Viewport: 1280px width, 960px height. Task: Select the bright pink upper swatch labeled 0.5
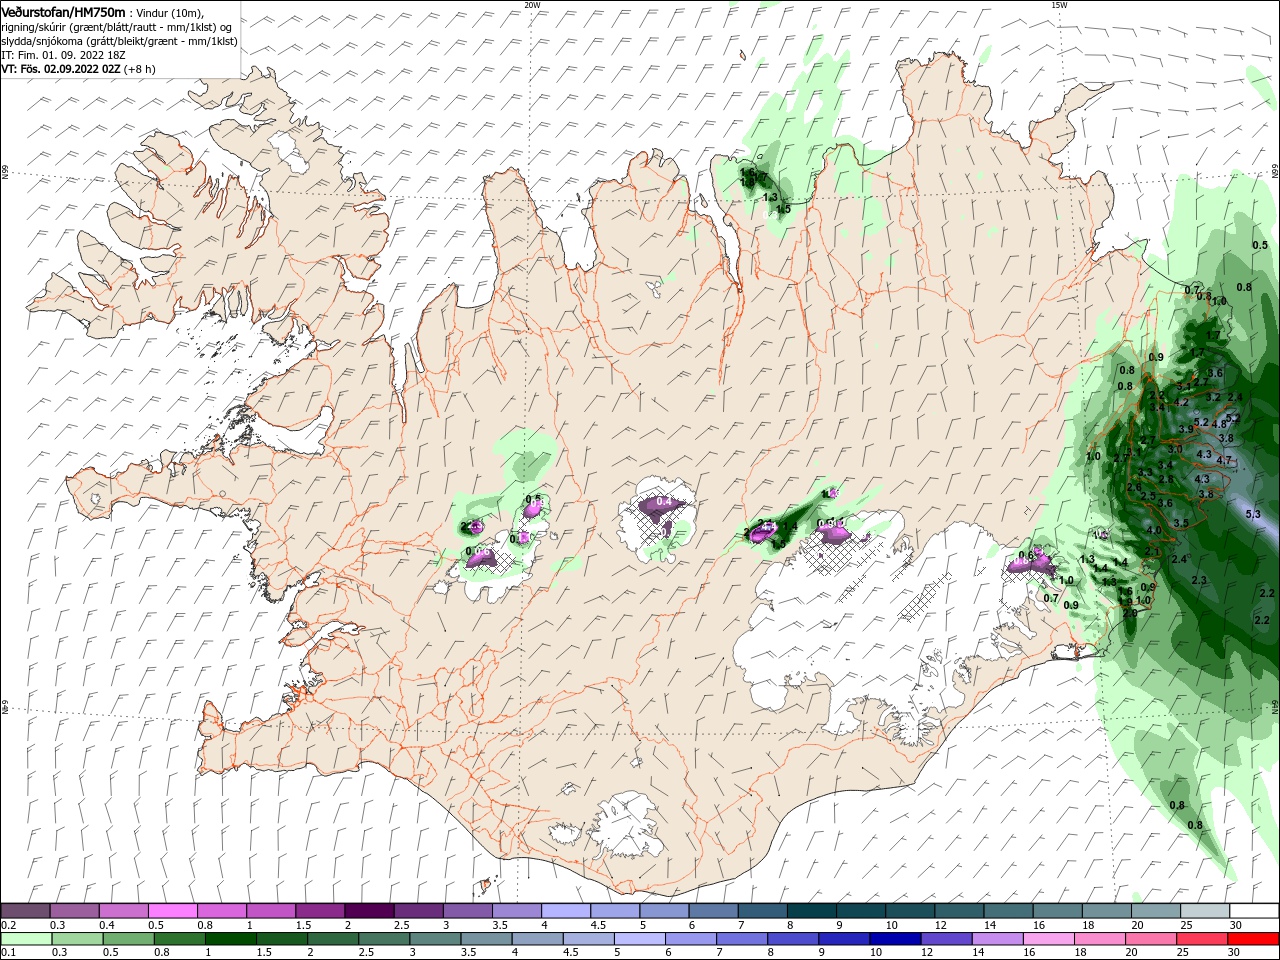(x=172, y=910)
